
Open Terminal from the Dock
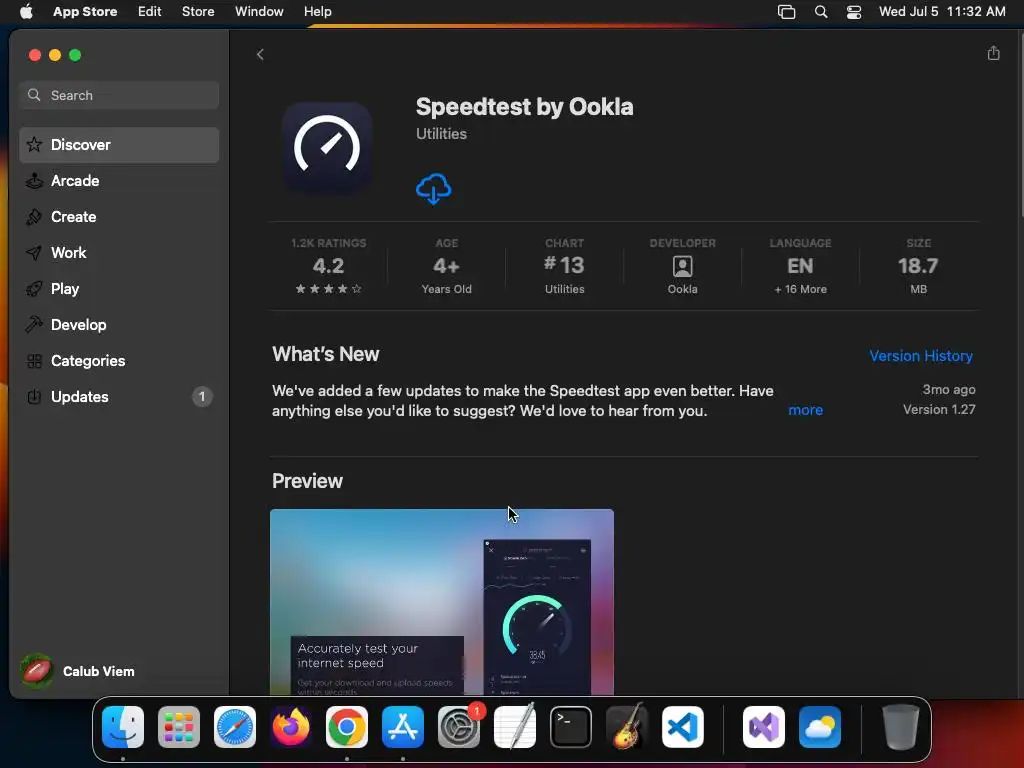point(571,727)
